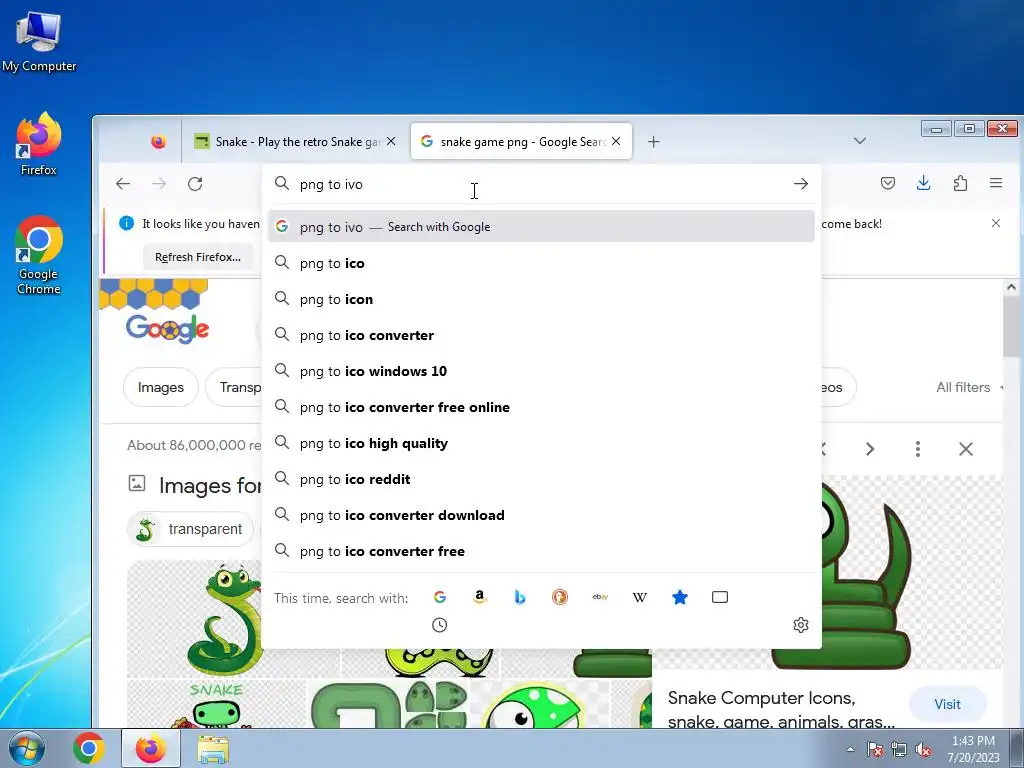Click next arrow in image preview panel
This screenshot has width=1024, height=768.
tap(870, 449)
